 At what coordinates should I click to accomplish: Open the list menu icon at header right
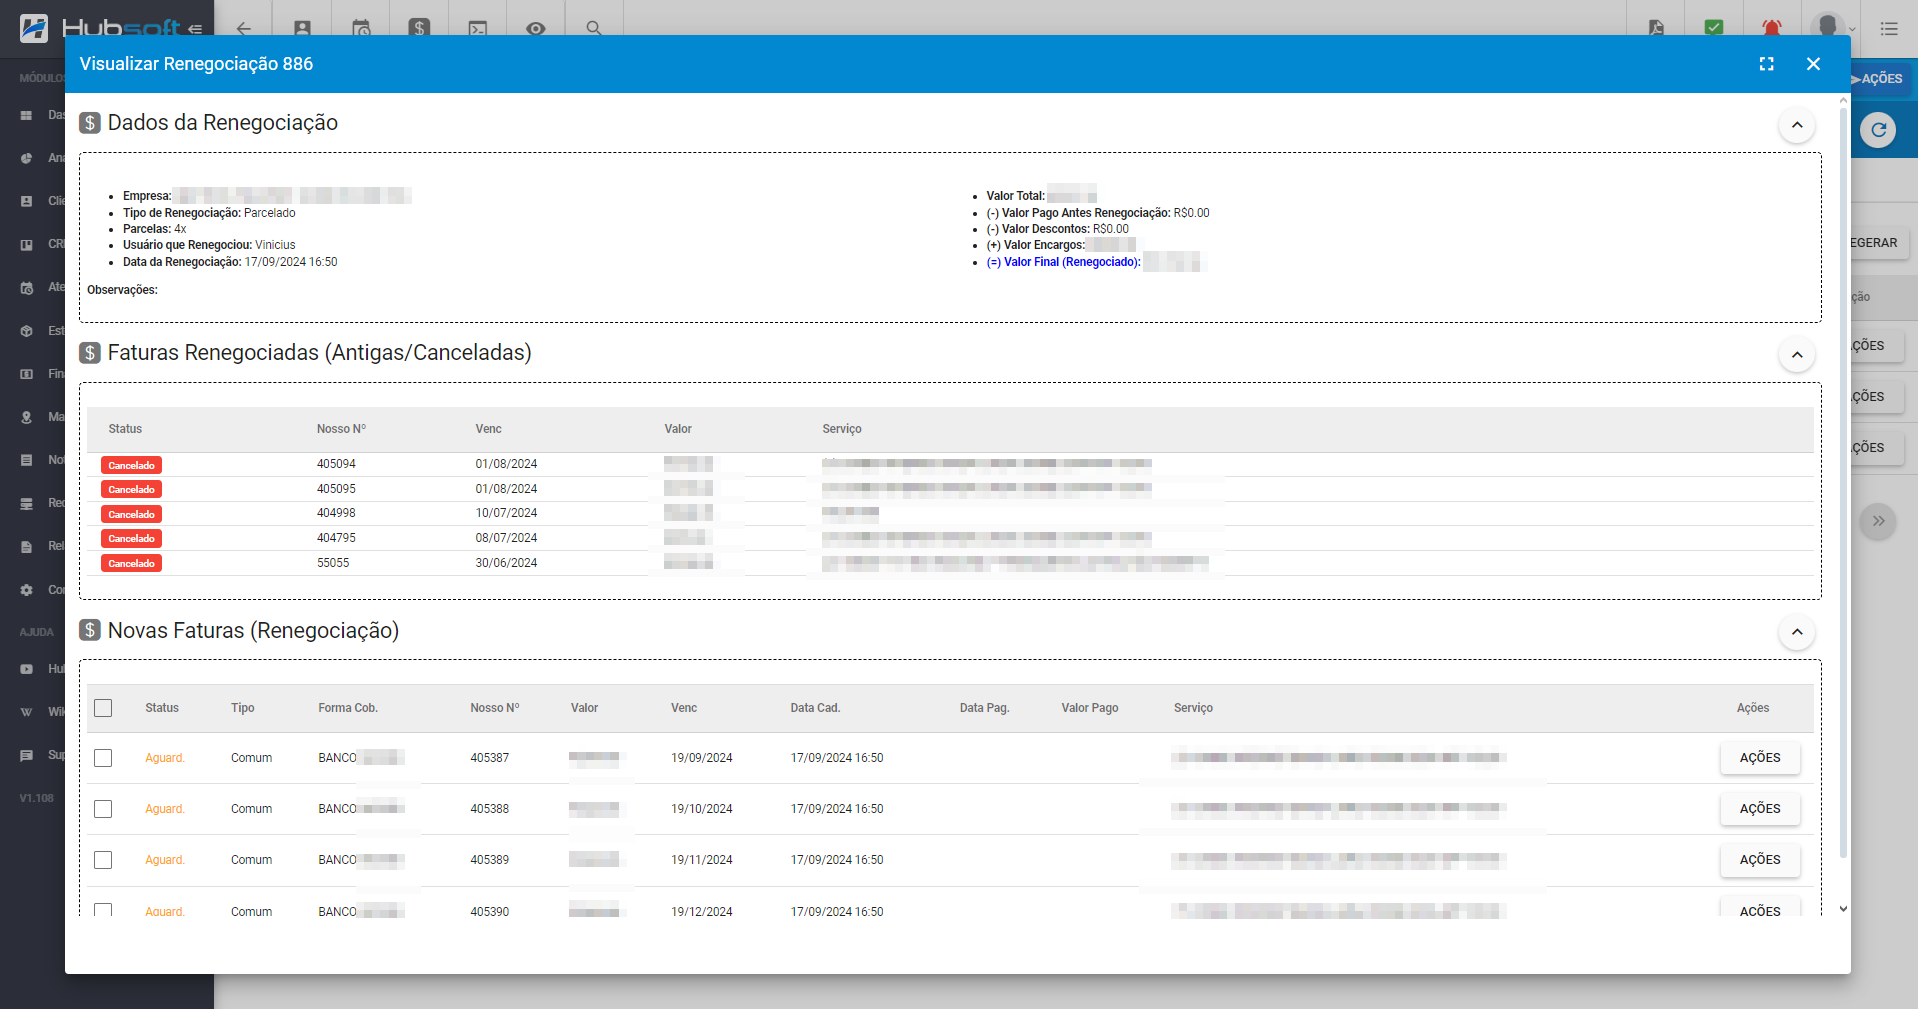[1889, 29]
